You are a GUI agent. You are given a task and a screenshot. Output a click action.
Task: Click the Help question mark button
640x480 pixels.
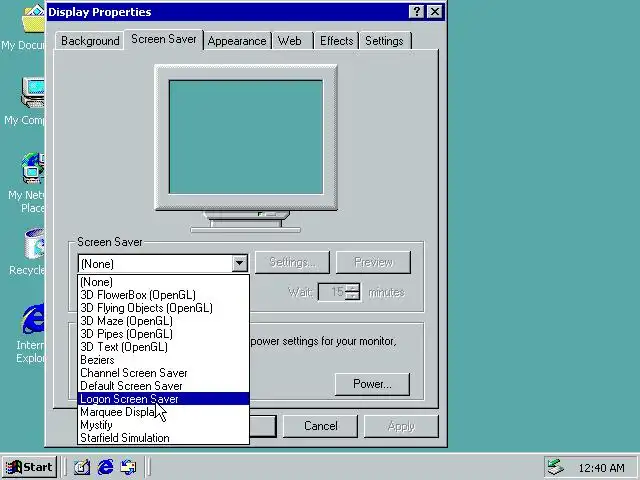point(416,12)
